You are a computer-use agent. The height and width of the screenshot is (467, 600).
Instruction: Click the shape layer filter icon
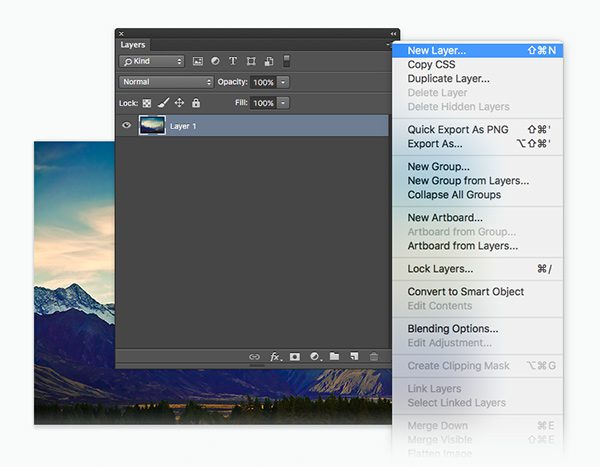click(250, 62)
